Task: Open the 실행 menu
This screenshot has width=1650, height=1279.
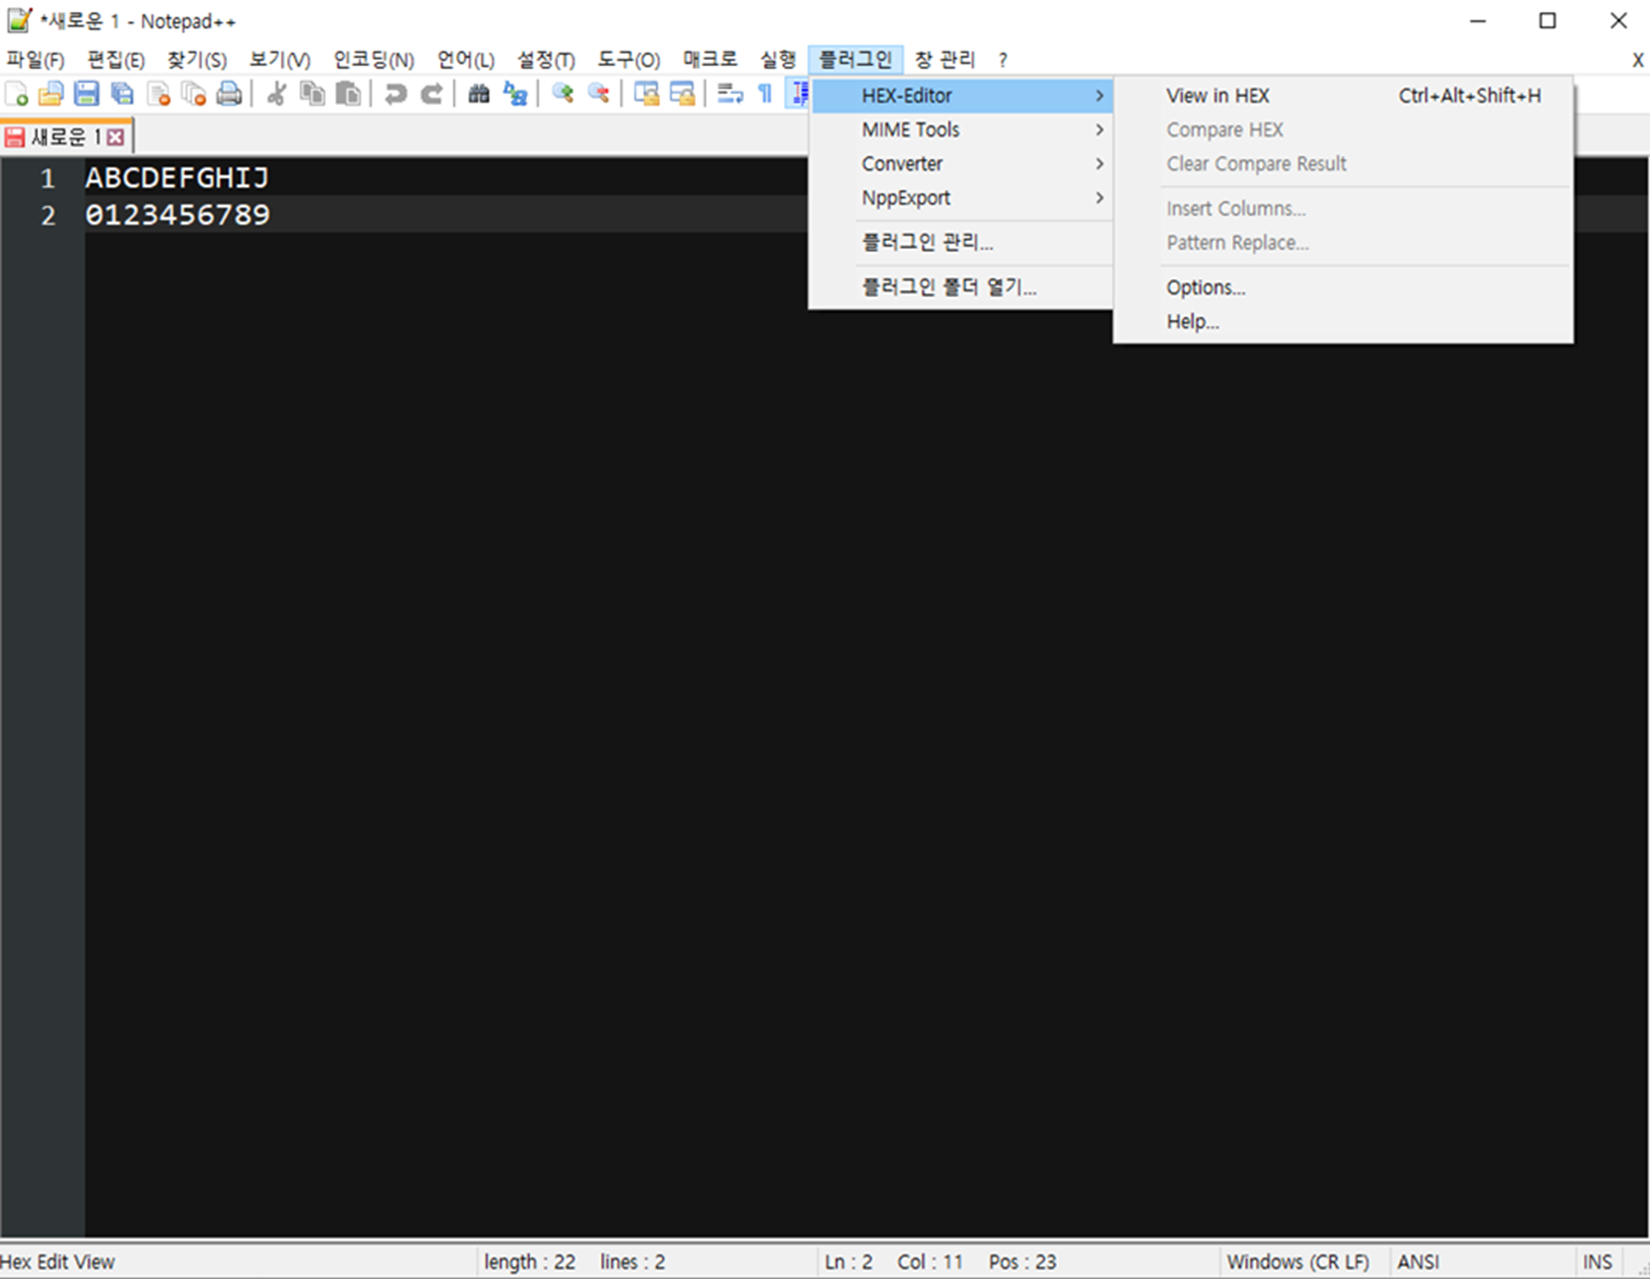Action: [x=778, y=60]
